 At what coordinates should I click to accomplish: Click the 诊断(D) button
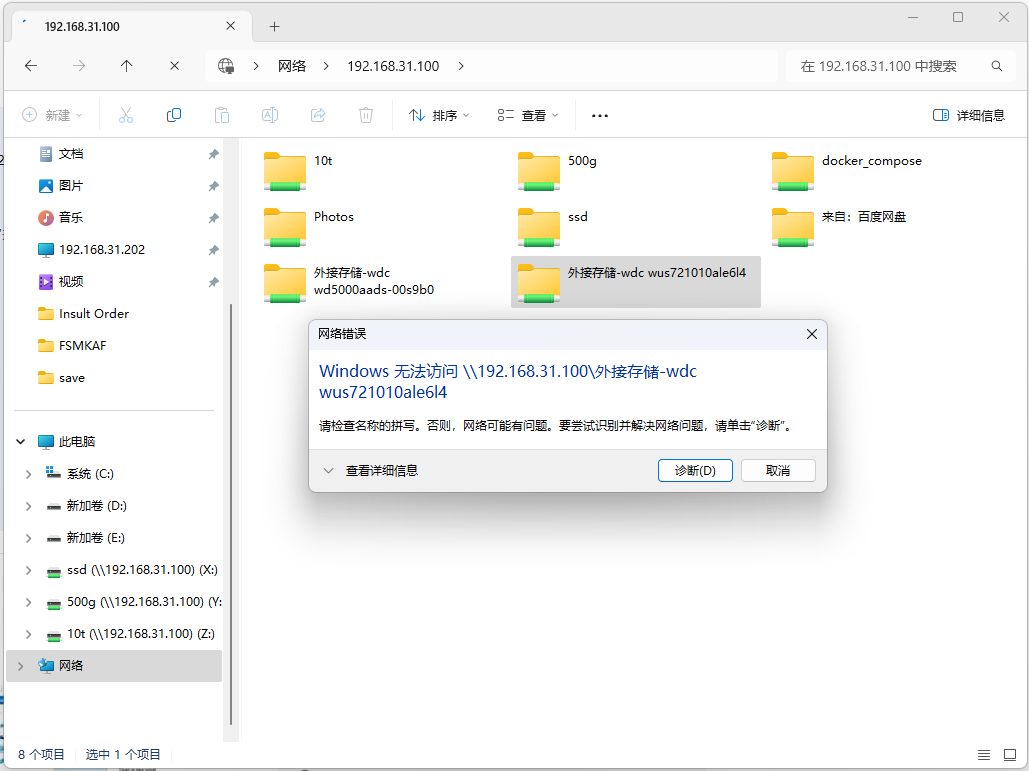pos(695,470)
